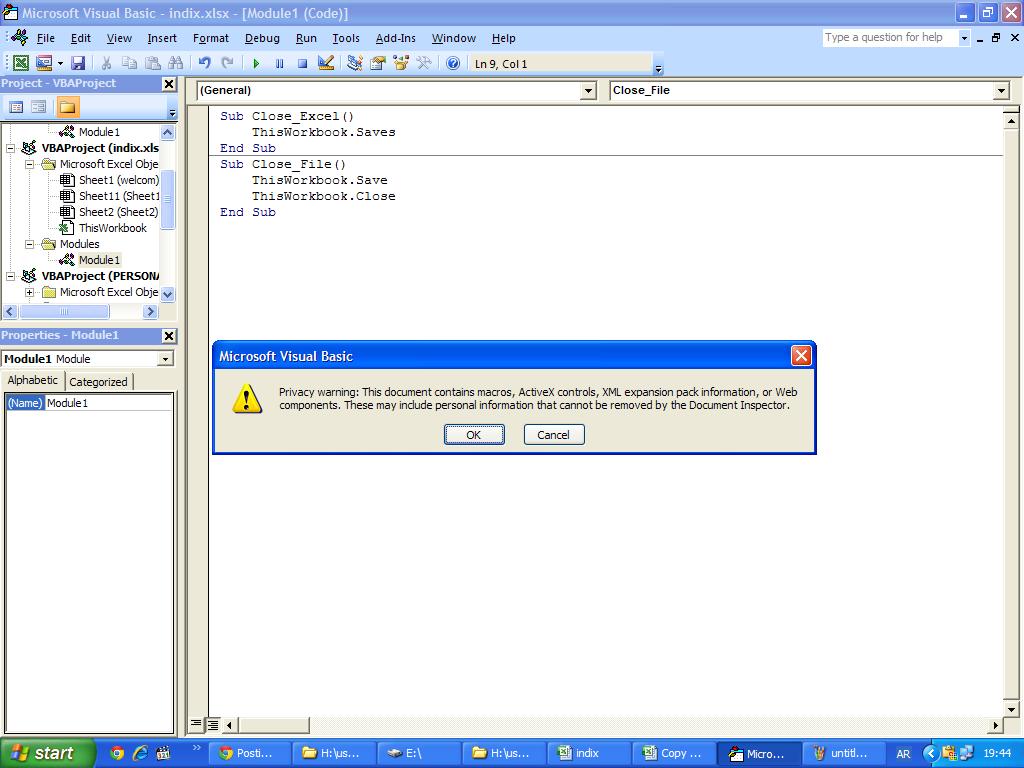1024x768 pixels.
Task: Switch to the indix Excel taskbar button
Action: pos(589,753)
